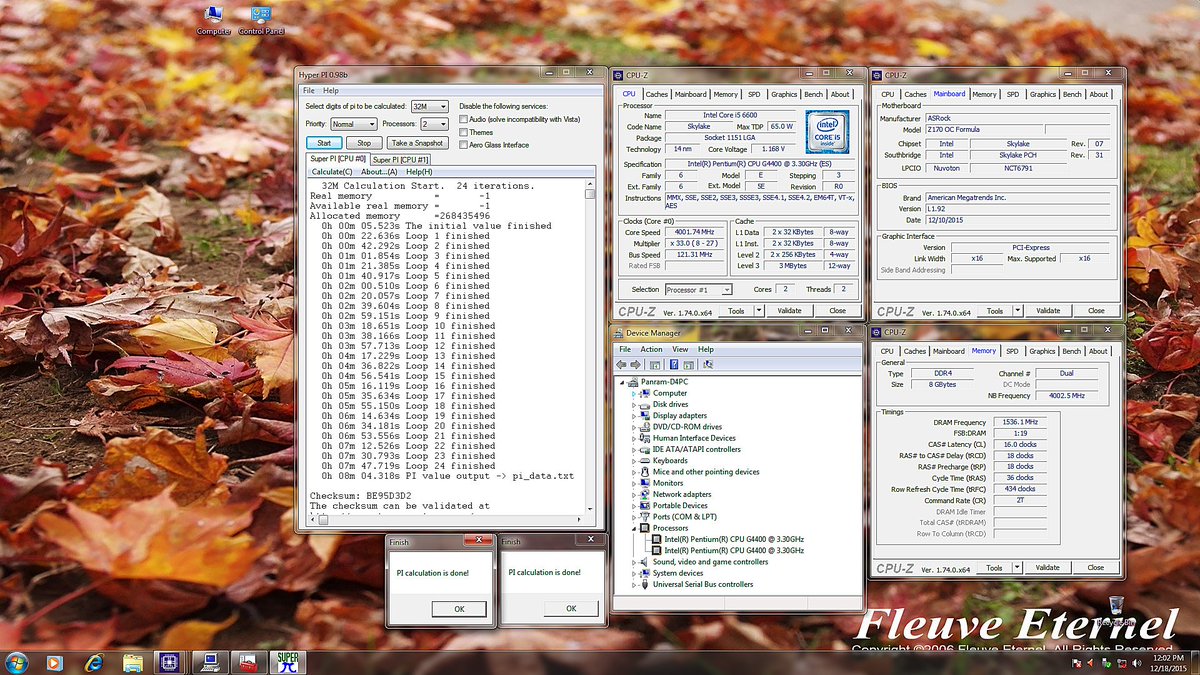Screen dimensions: 1200x675
Task: Click Validate in CPU-Z CPU window
Action: tap(790, 310)
